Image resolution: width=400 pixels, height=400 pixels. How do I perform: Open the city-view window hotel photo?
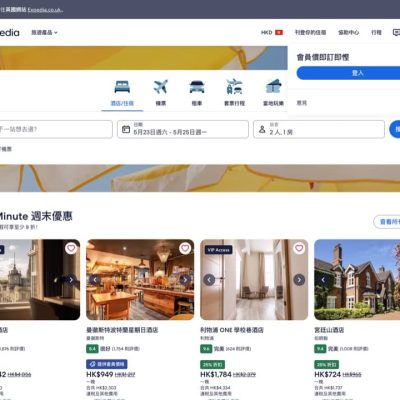[x=40, y=280]
